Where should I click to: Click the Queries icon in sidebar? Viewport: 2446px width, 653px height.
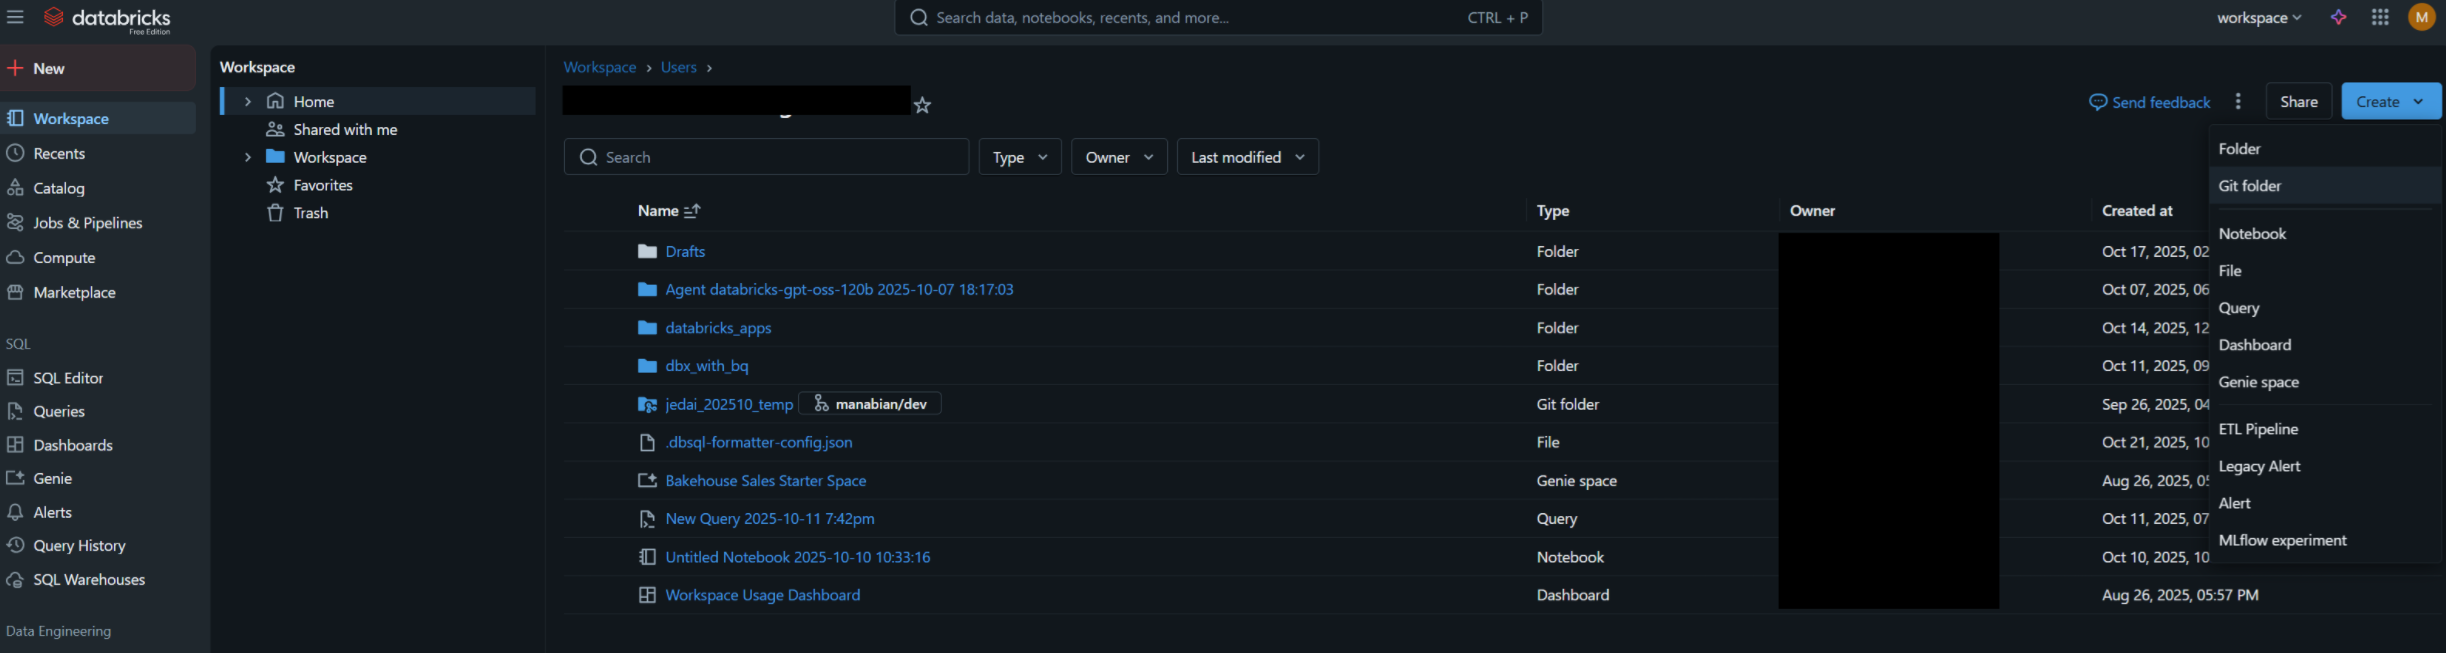pos(15,411)
